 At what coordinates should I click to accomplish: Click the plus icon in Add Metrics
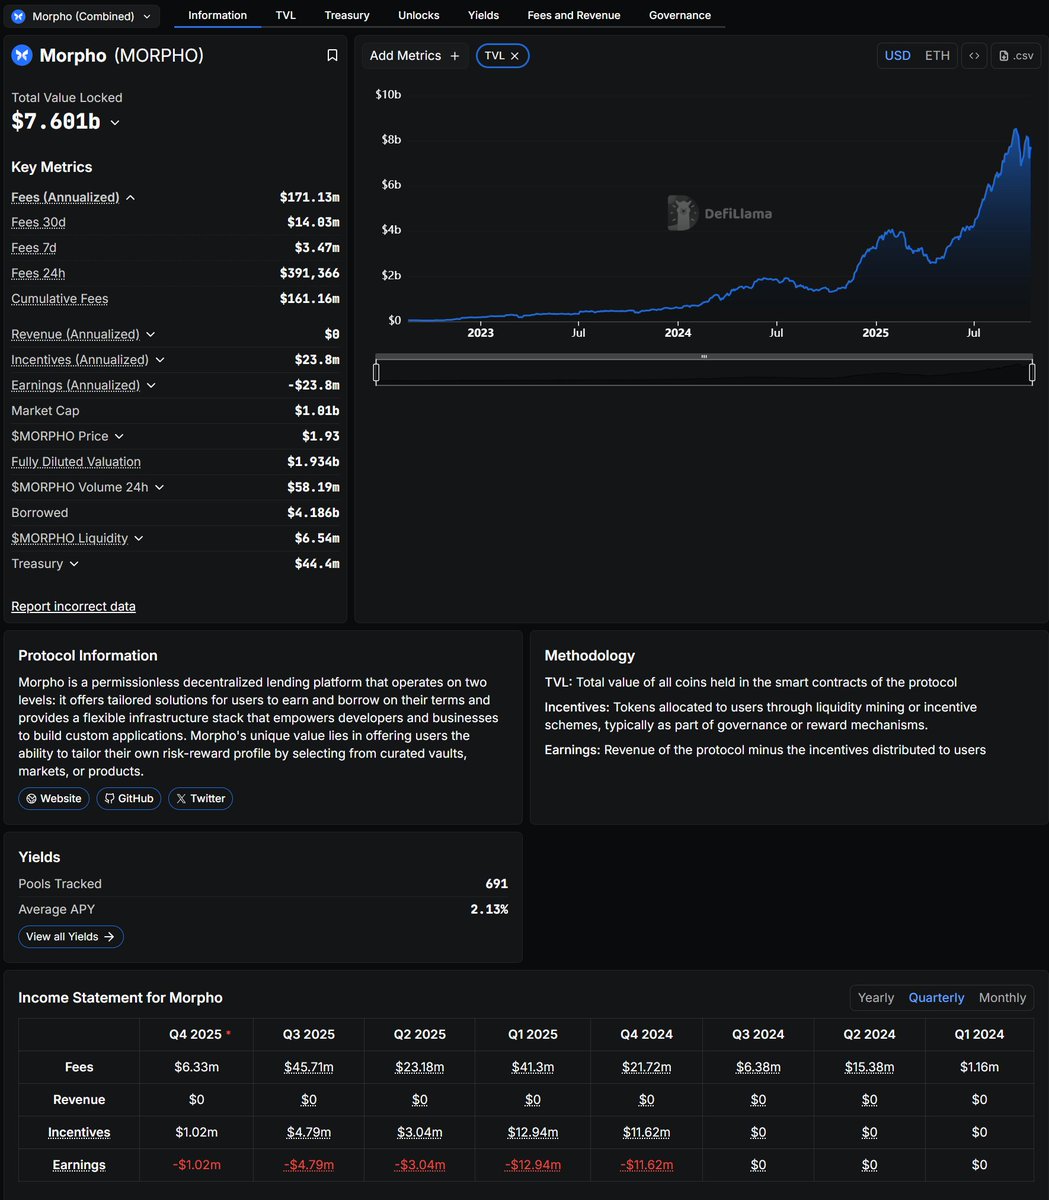[455, 56]
